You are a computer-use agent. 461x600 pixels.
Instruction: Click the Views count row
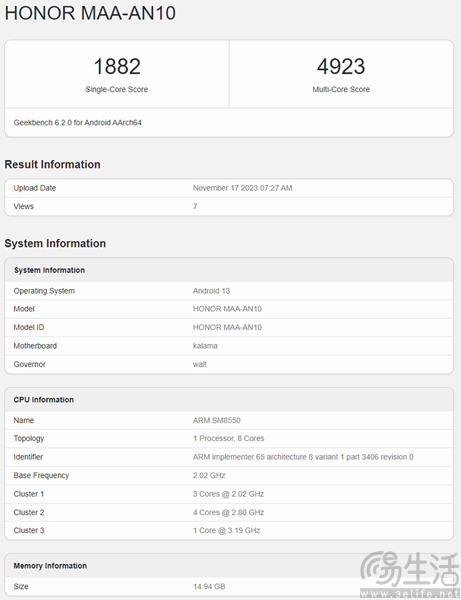pos(229,207)
